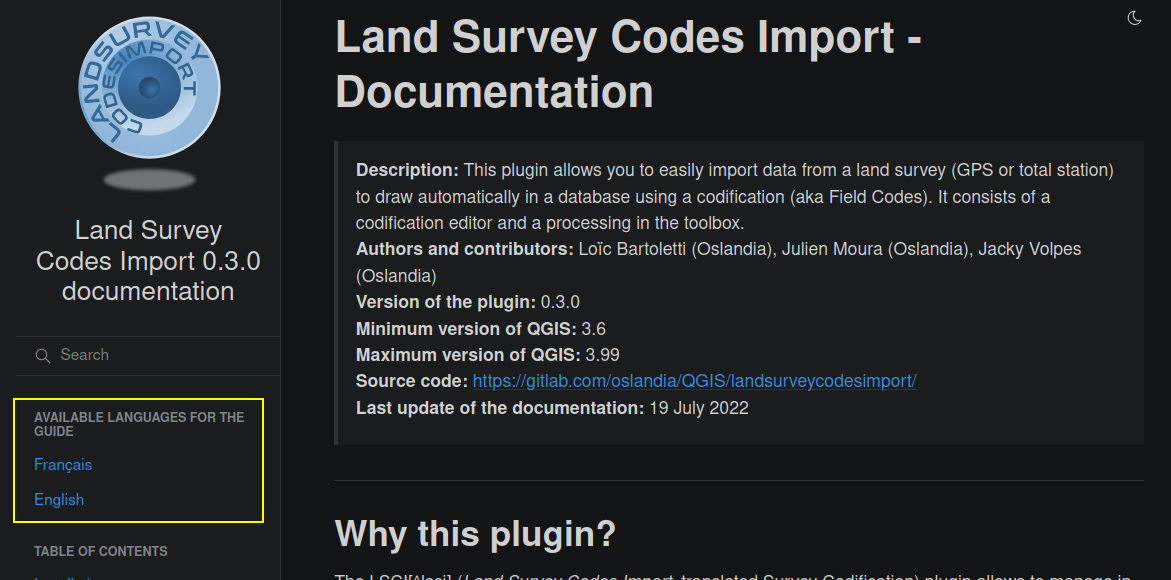Click the 'Minimum version of QGIS:' label
The height and width of the screenshot is (580, 1171).
point(466,328)
